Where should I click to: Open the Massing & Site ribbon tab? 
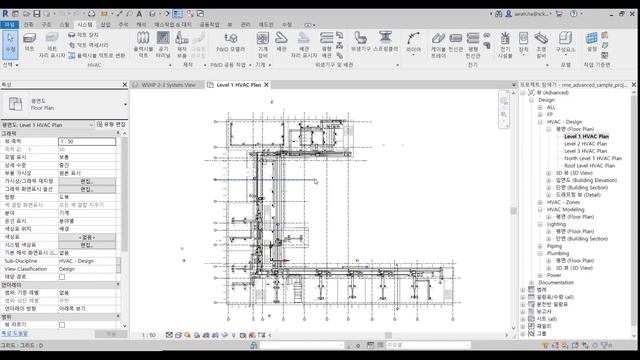pyautogui.click(x=173, y=24)
